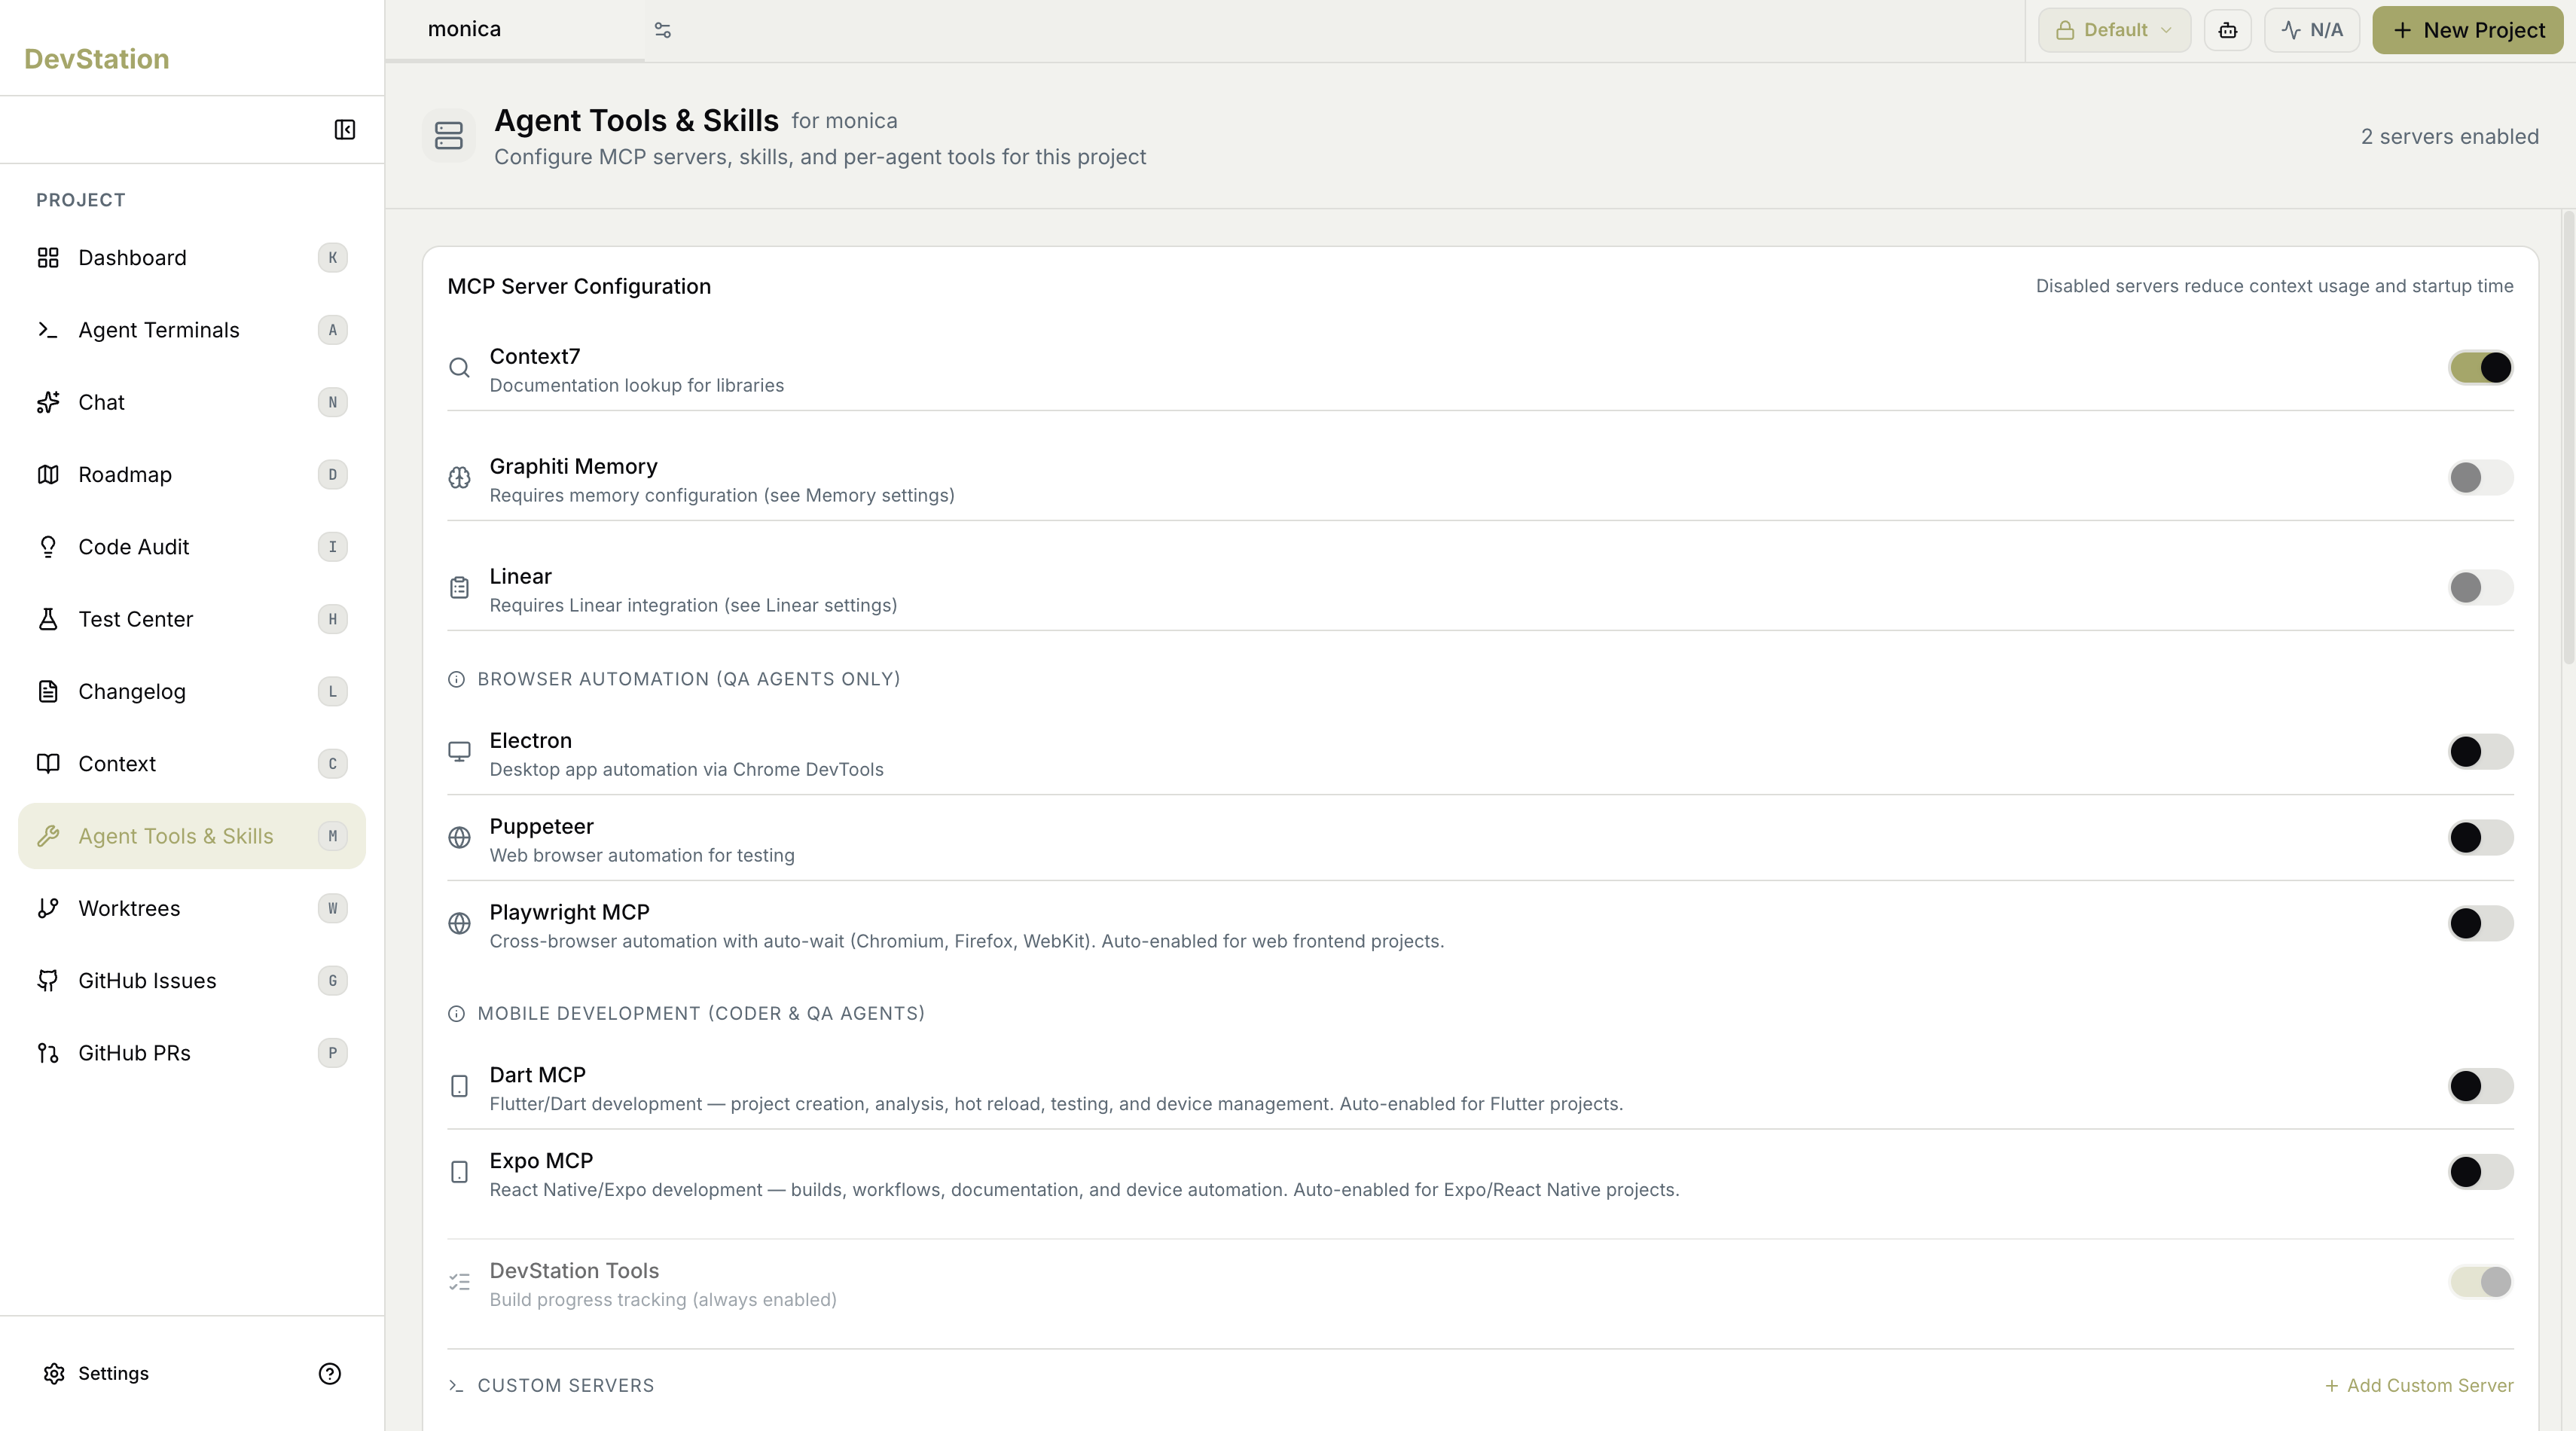Create a New Project
The height and width of the screenshot is (1431, 2576).
pyautogui.click(x=2467, y=30)
